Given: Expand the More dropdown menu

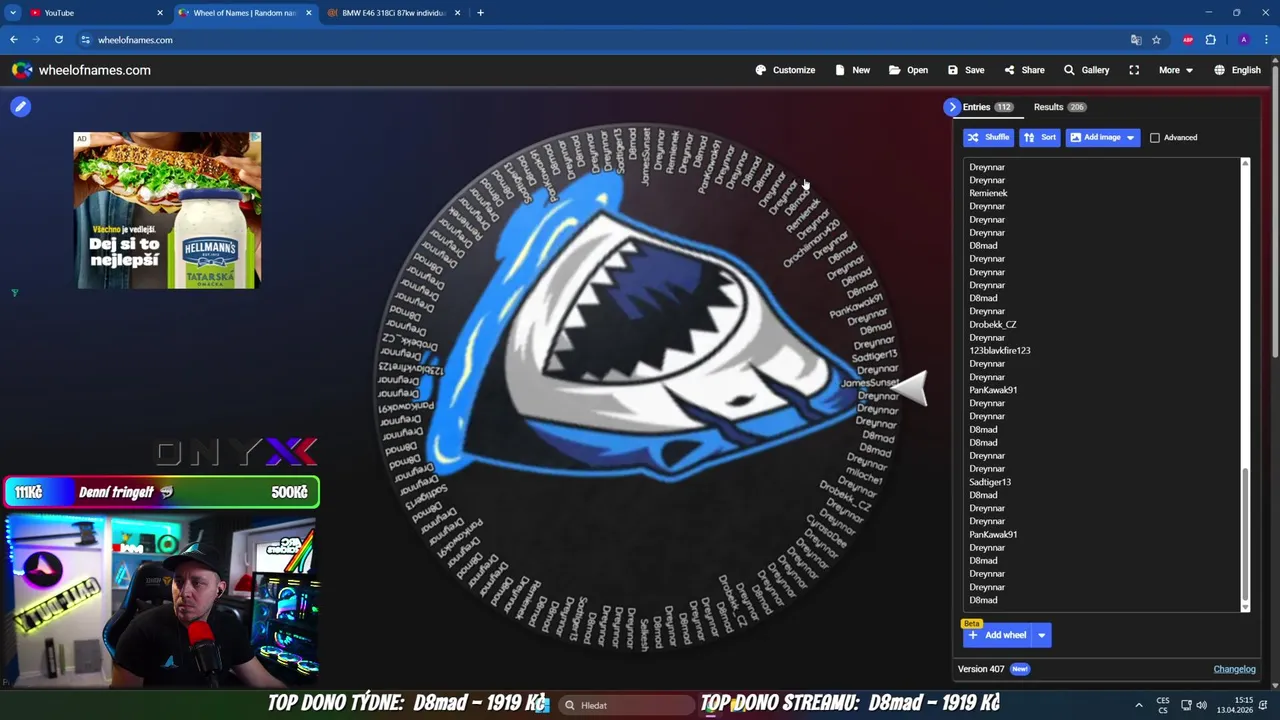Looking at the screenshot, I should pos(1176,70).
